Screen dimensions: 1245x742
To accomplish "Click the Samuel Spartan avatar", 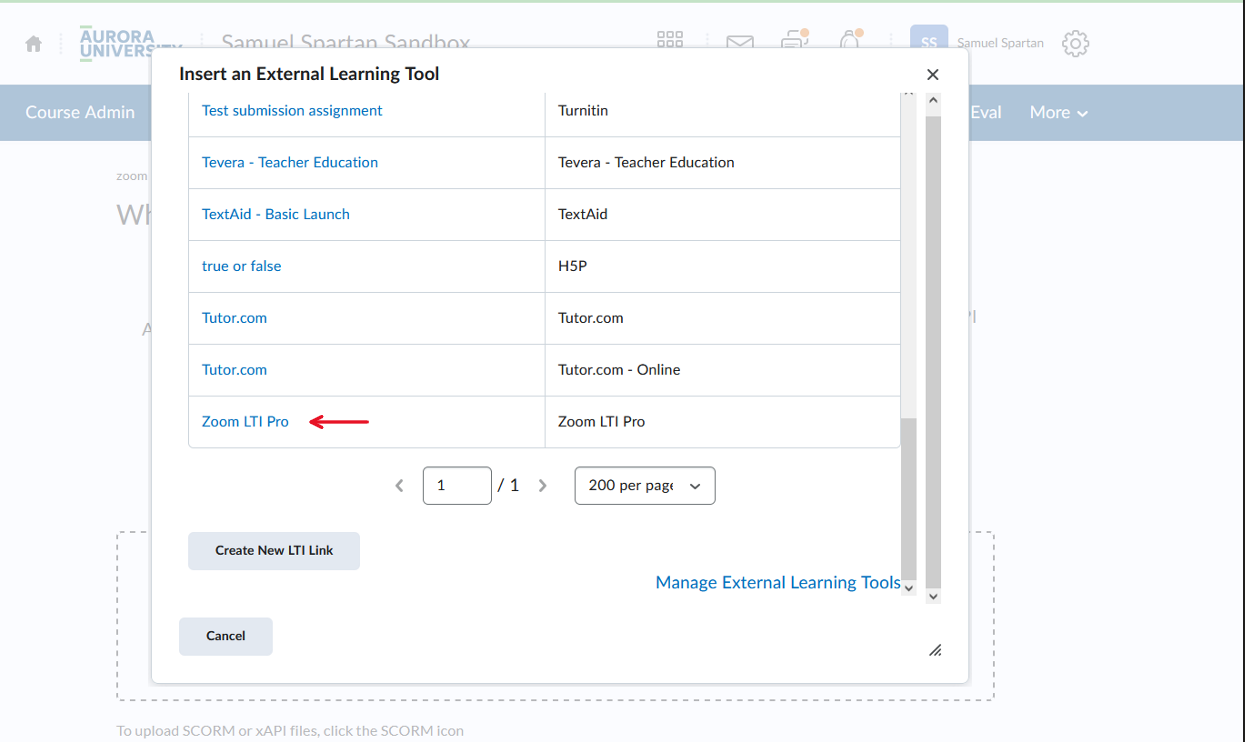I will coord(929,38).
